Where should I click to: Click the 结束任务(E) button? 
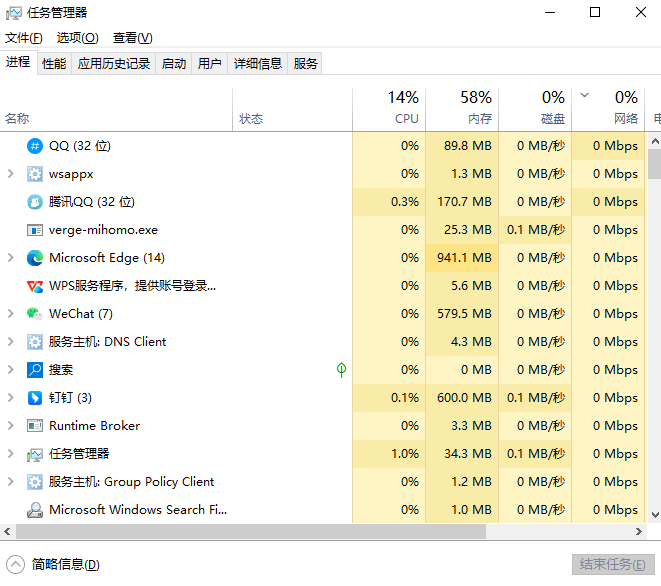[613, 564]
